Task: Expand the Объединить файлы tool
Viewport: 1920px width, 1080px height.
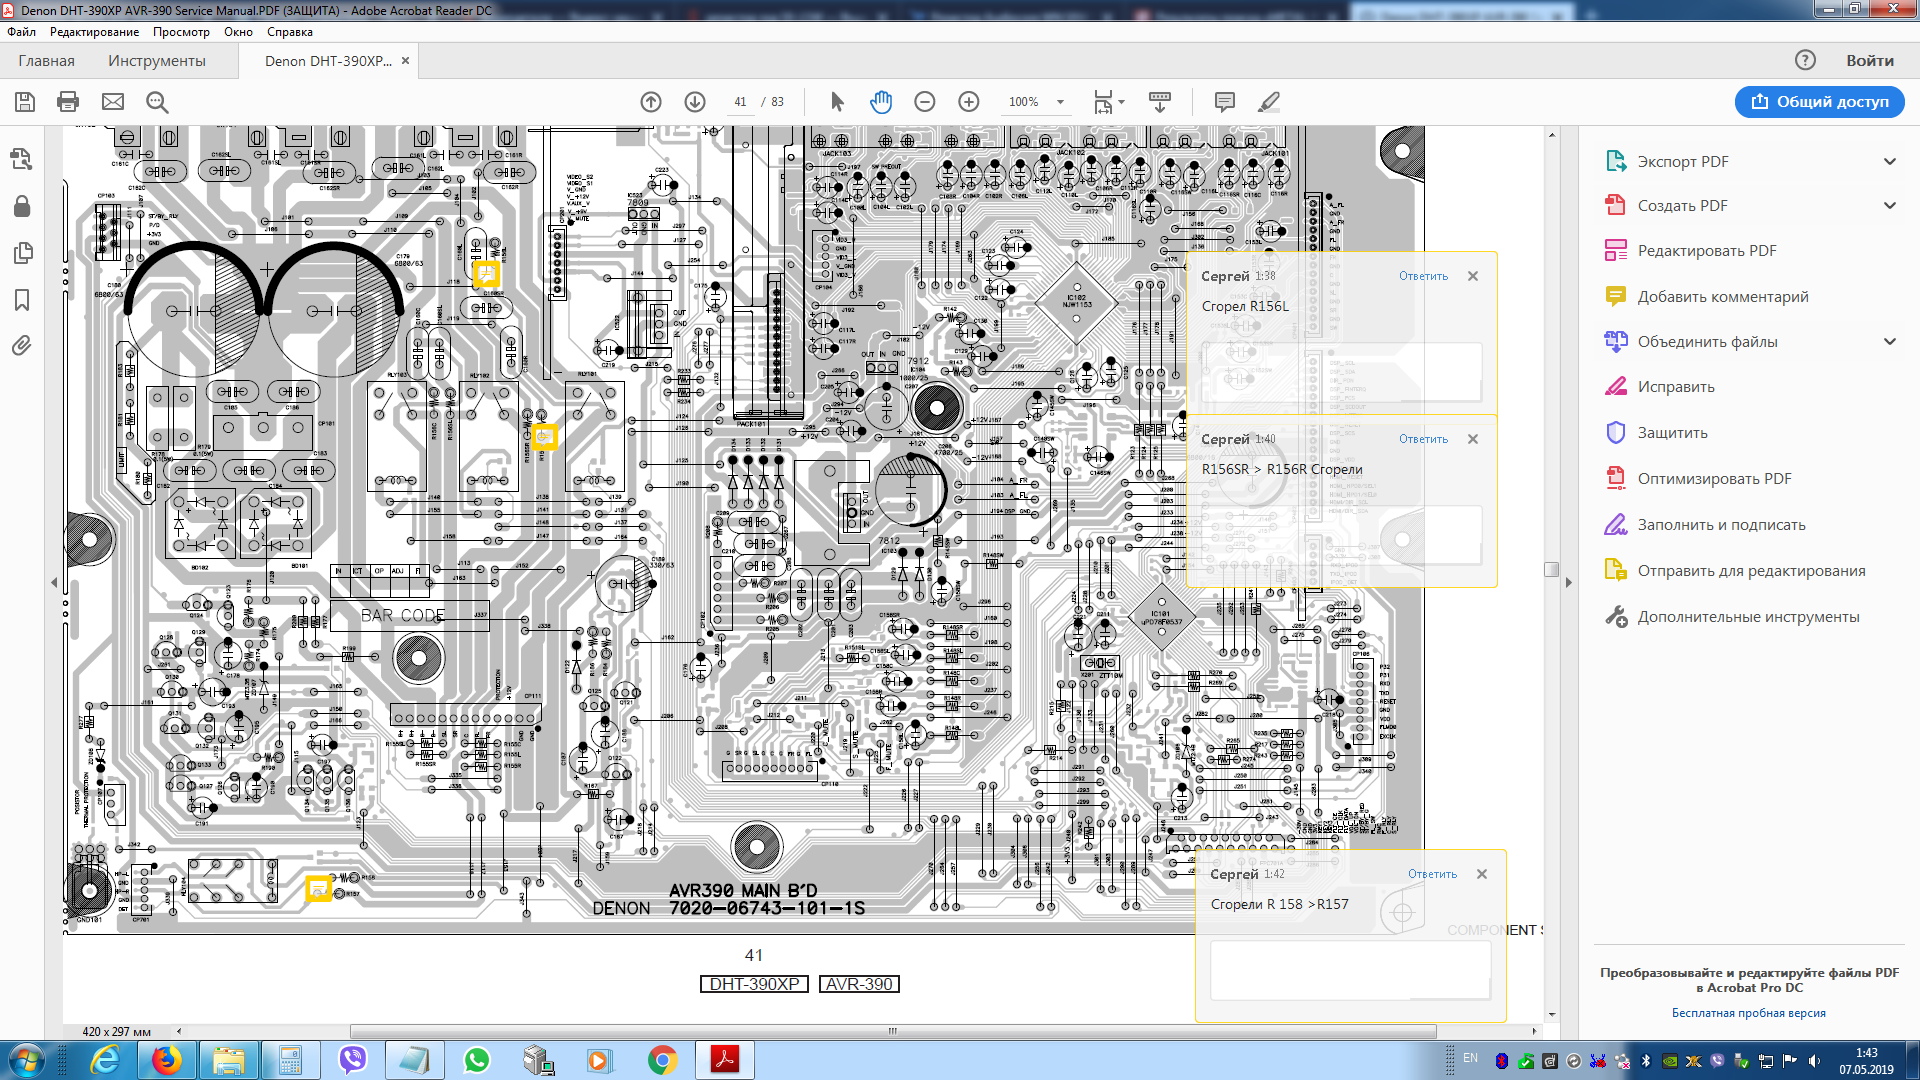Action: tap(1890, 342)
